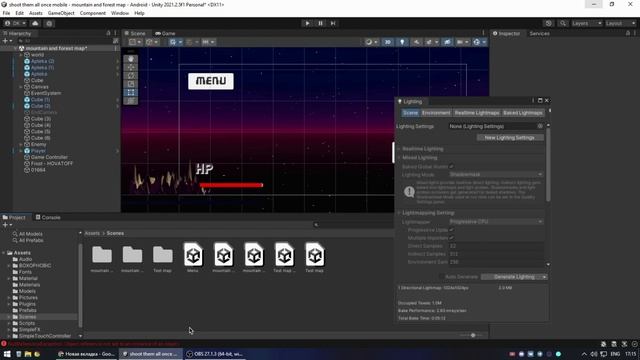Expand the world object in the Hierarchy
The image size is (640, 360).
pyautogui.click(x=21, y=55)
